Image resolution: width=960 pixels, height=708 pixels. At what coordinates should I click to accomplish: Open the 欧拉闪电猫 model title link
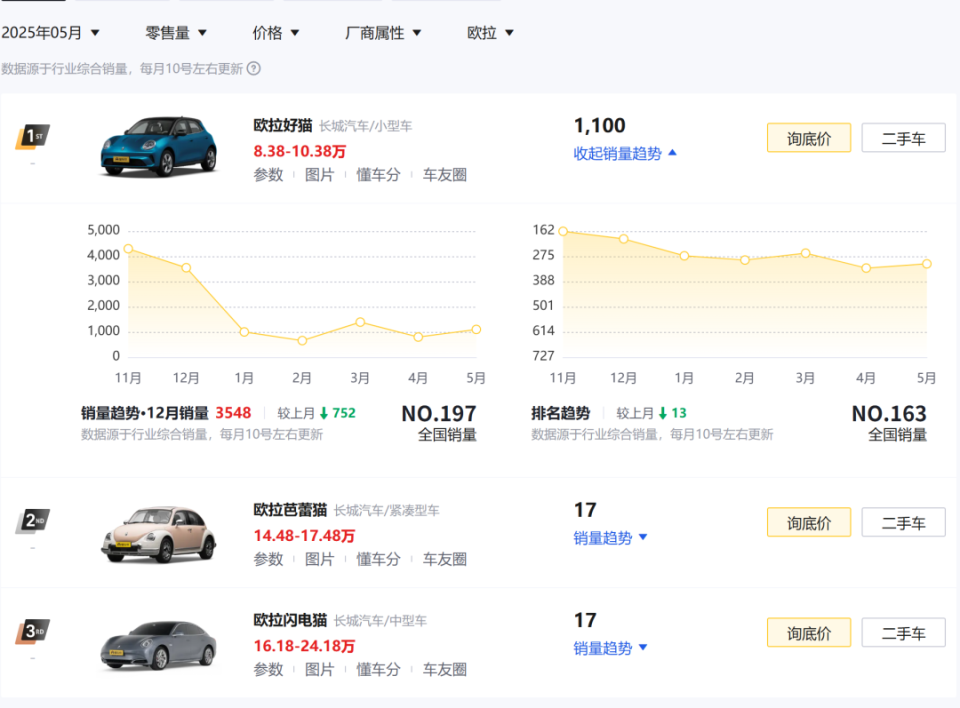pyautogui.click(x=290, y=620)
